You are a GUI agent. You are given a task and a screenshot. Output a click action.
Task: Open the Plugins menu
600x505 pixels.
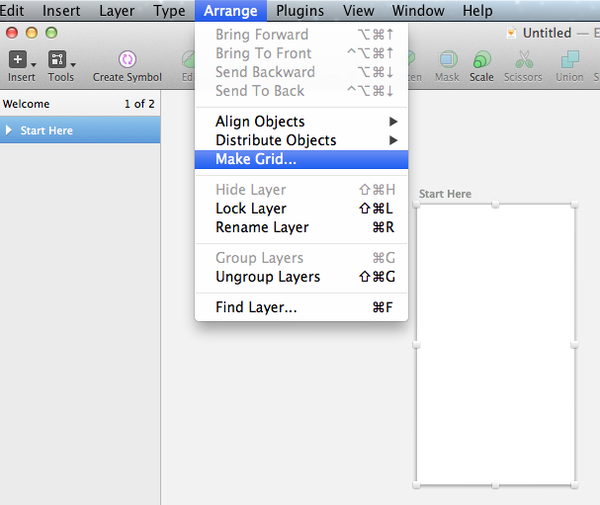click(300, 11)
